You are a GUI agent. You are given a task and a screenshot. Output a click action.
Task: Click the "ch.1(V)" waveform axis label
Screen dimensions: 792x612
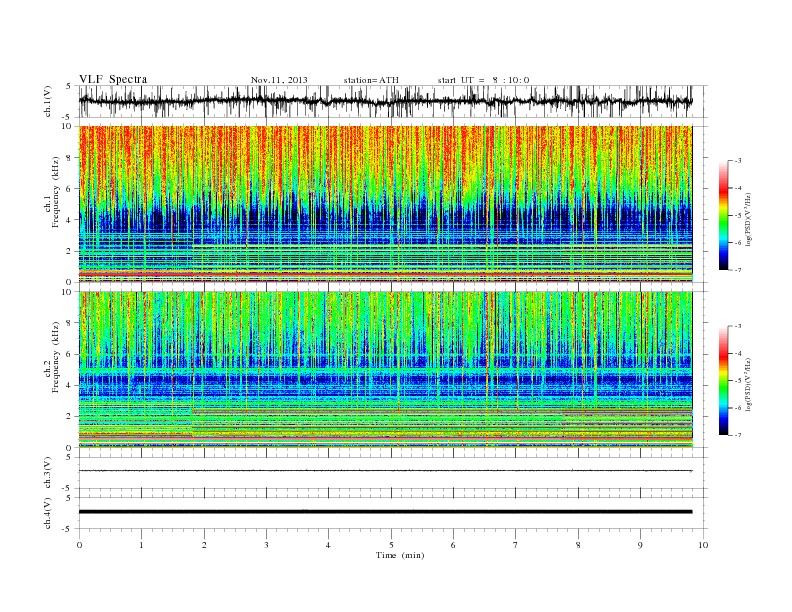[48, 101]
